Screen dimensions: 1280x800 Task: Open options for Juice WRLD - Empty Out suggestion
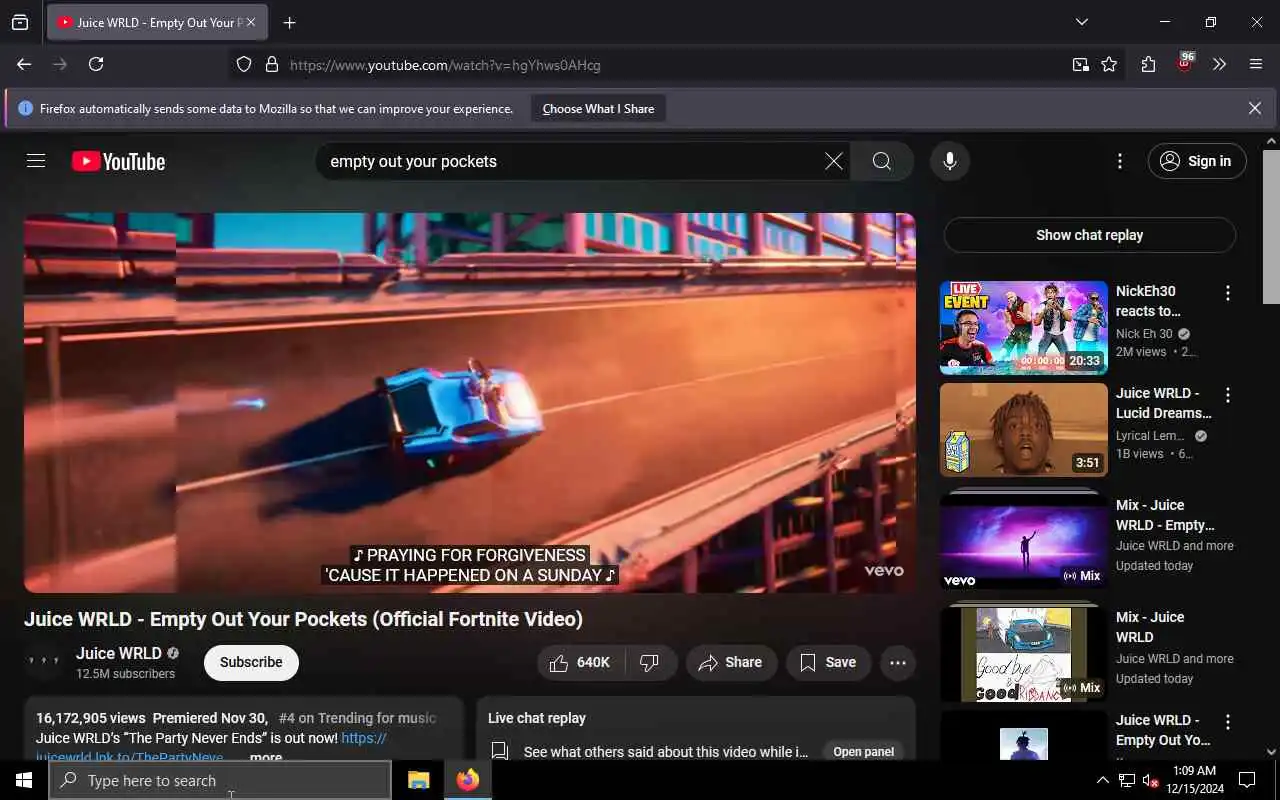pos(1227,722)
